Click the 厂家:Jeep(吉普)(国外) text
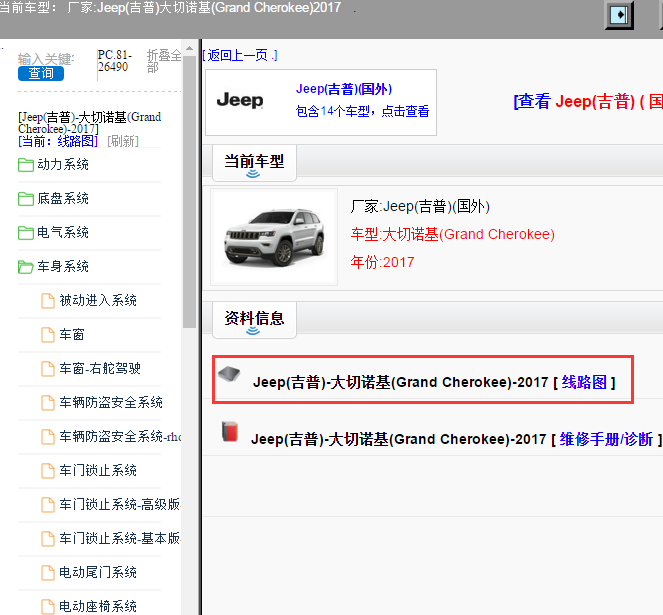Screen dimensions: 663x615 tap(420, 206)
